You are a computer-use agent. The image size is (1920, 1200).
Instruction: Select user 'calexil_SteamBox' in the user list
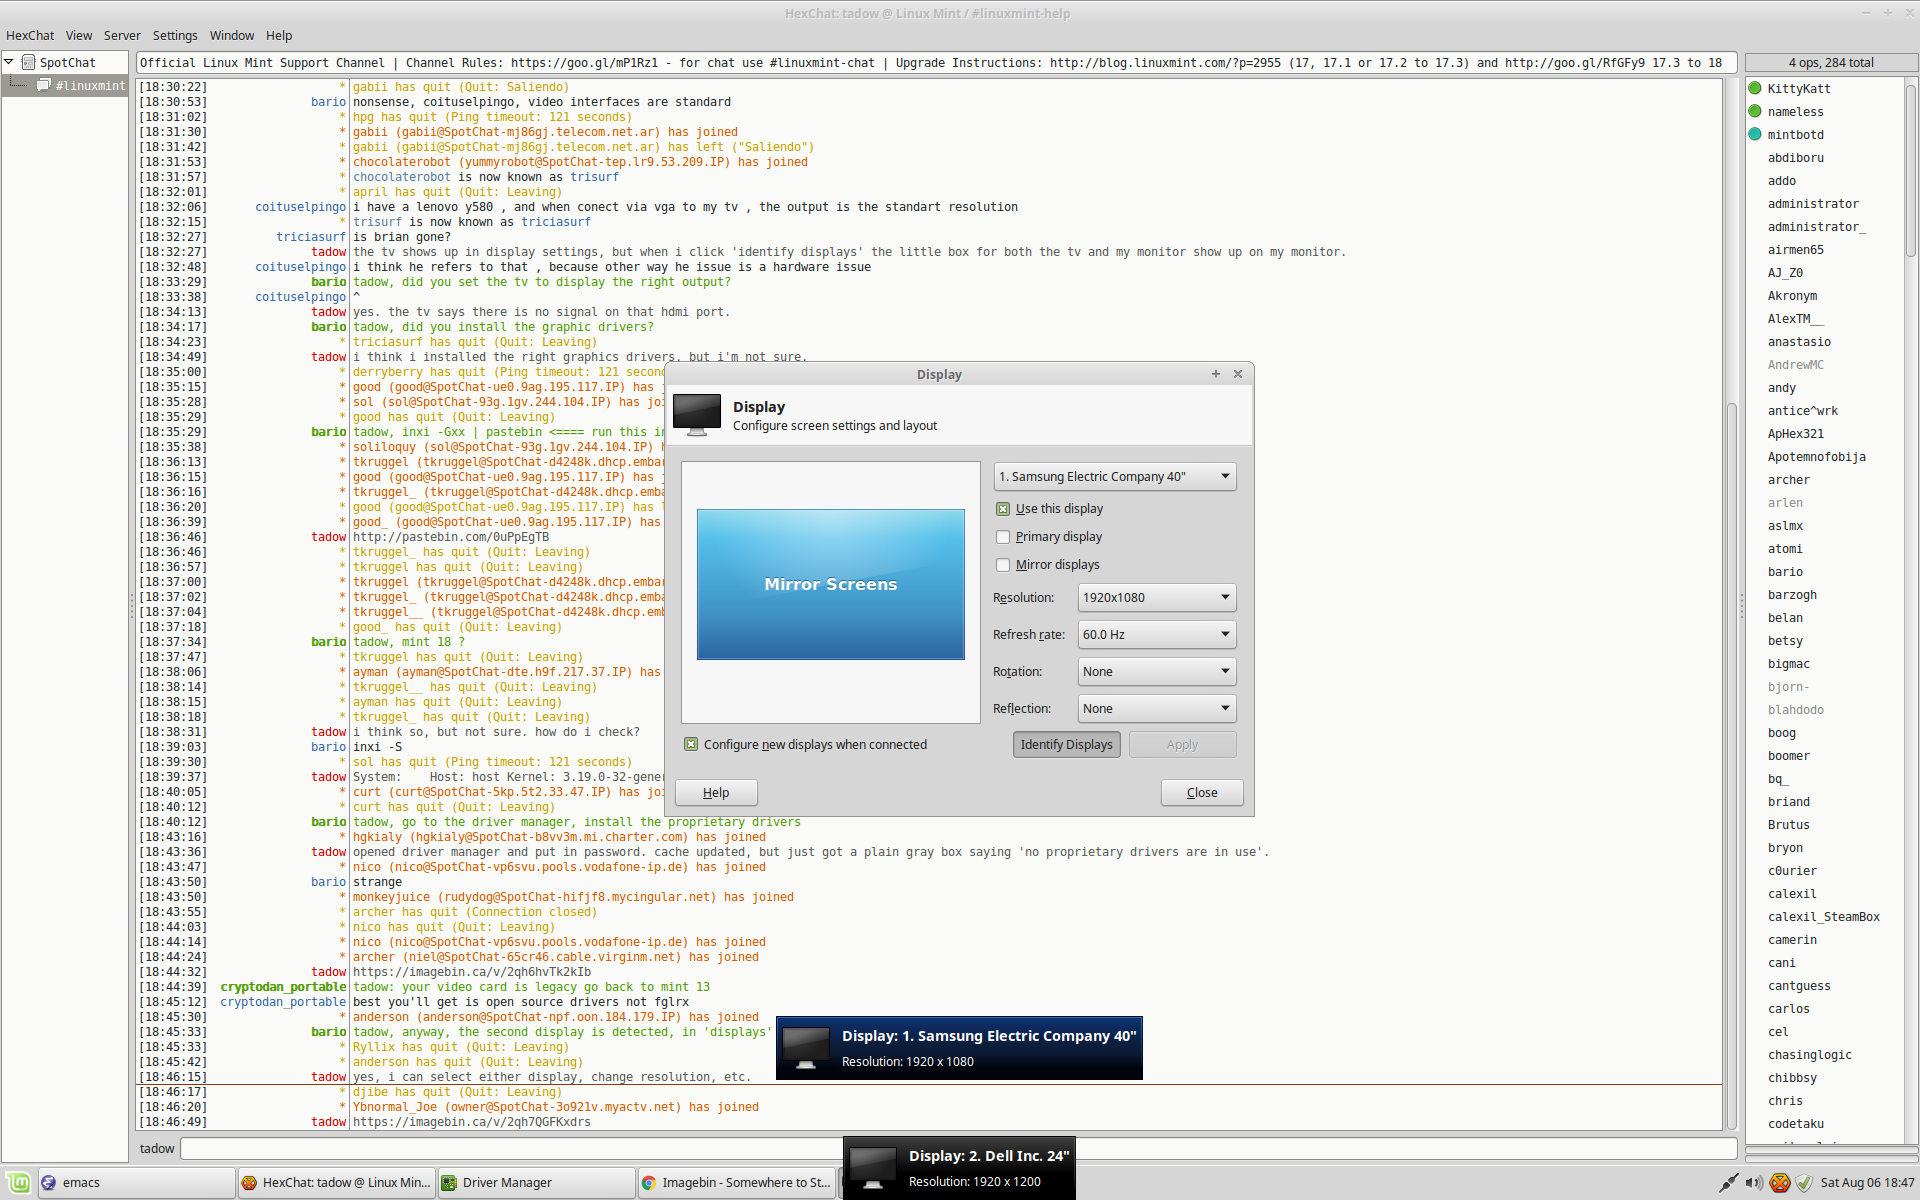(x=1824, y=917)
